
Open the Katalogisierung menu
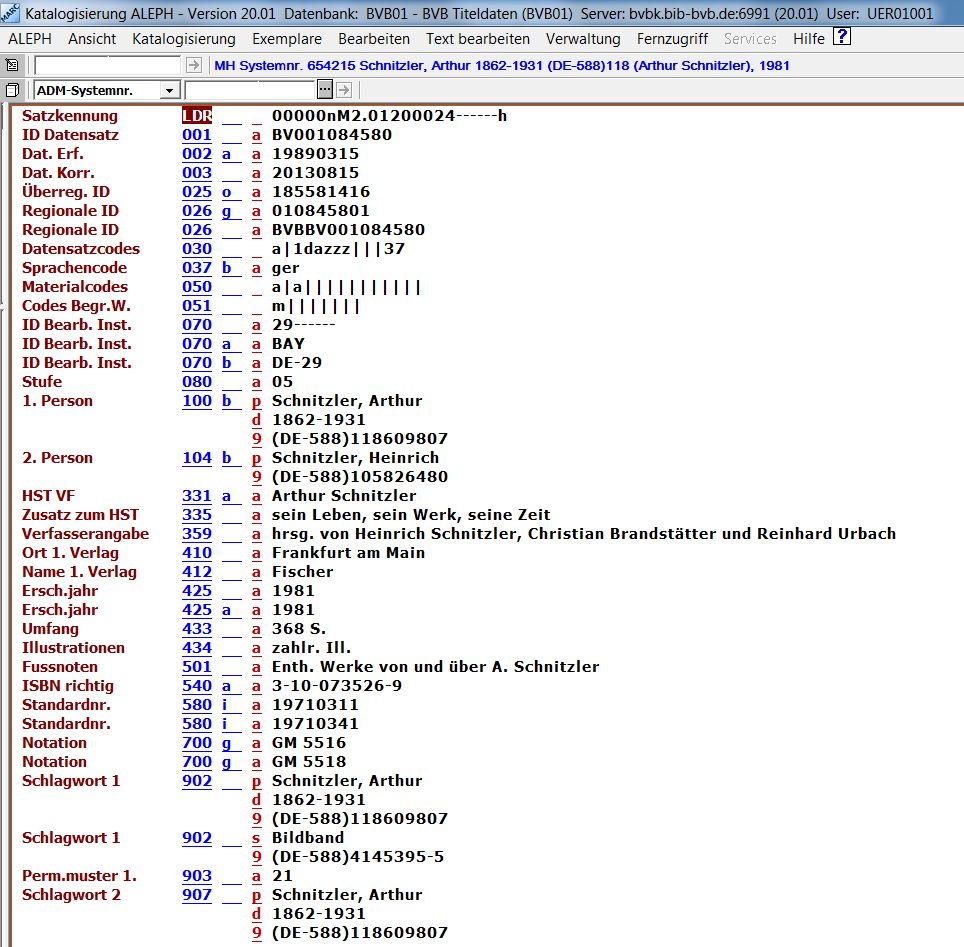(x=184, y=39)
